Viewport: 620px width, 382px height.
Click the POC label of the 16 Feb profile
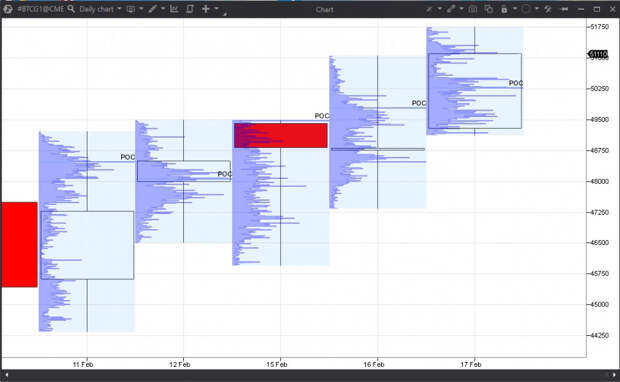click(419, 103)
